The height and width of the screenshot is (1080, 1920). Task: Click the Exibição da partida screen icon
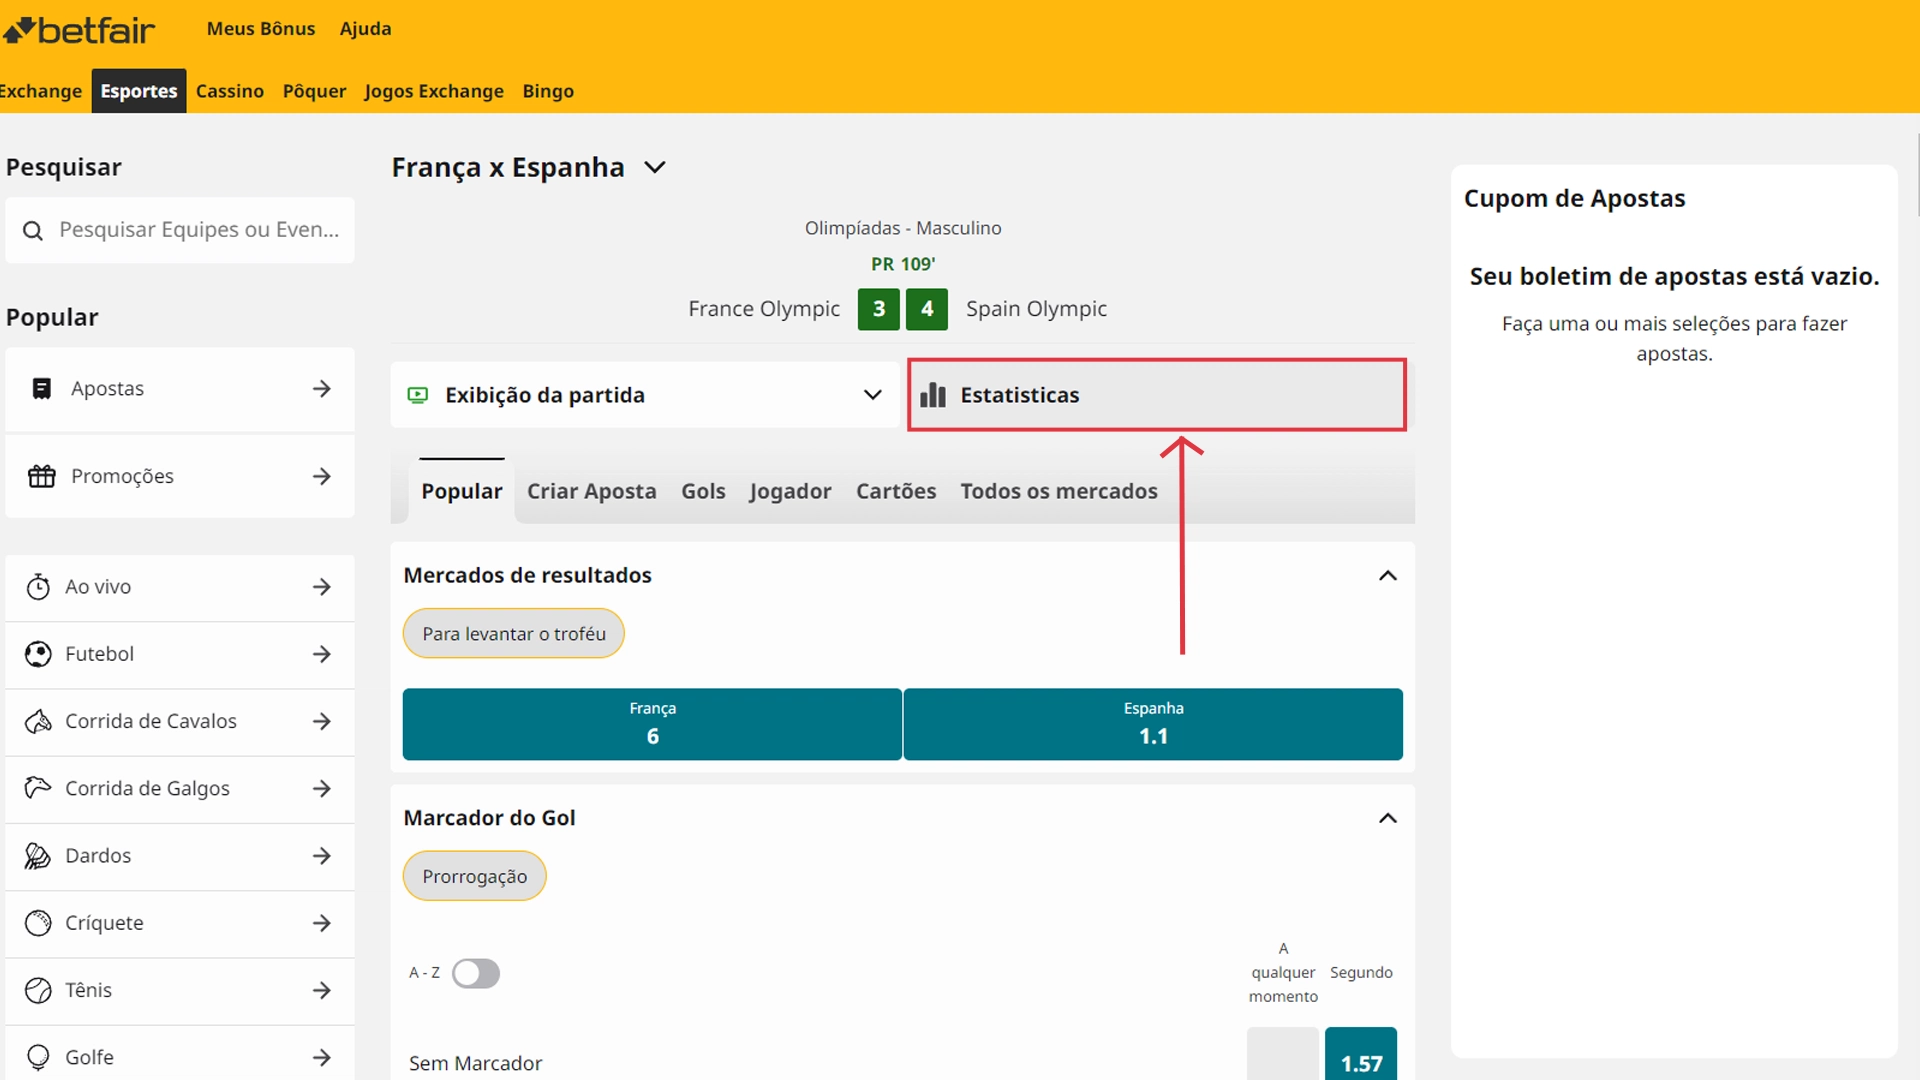(x=418, y=395)
